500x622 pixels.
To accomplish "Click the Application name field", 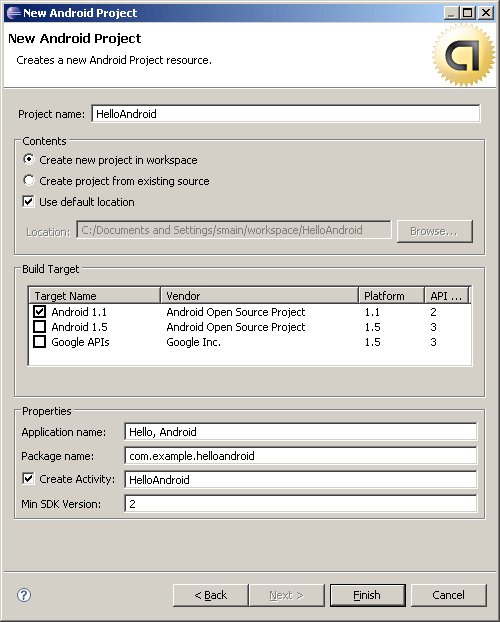I will click(301, 432).
